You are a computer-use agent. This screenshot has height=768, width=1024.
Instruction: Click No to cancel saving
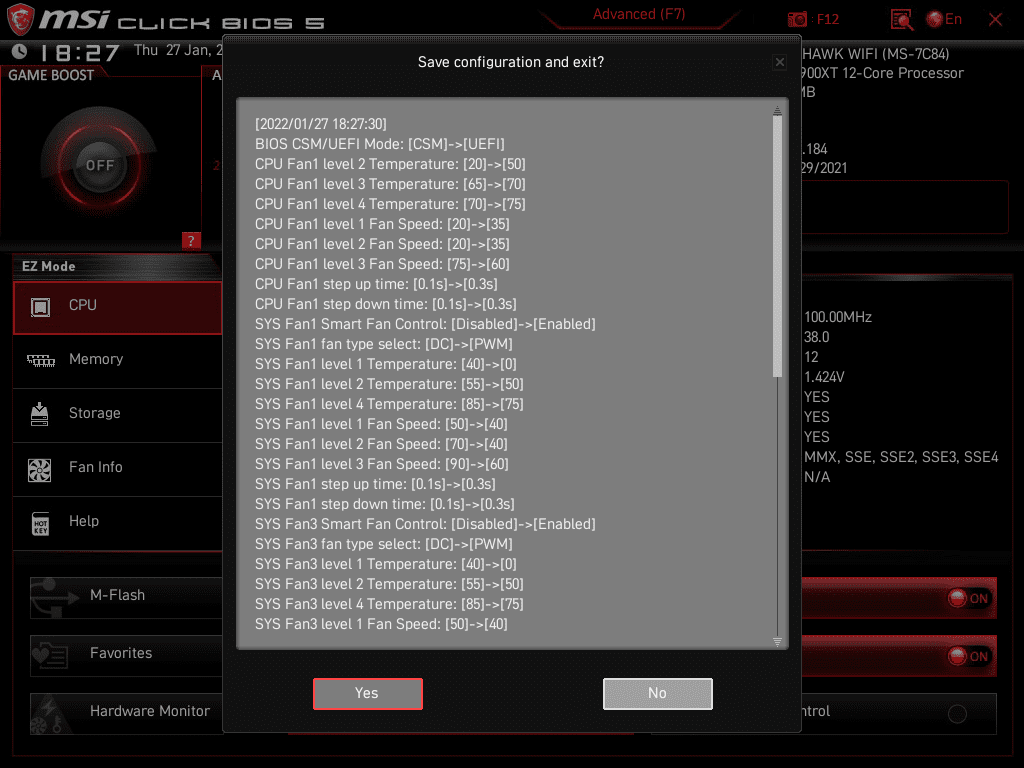point(658,694)
